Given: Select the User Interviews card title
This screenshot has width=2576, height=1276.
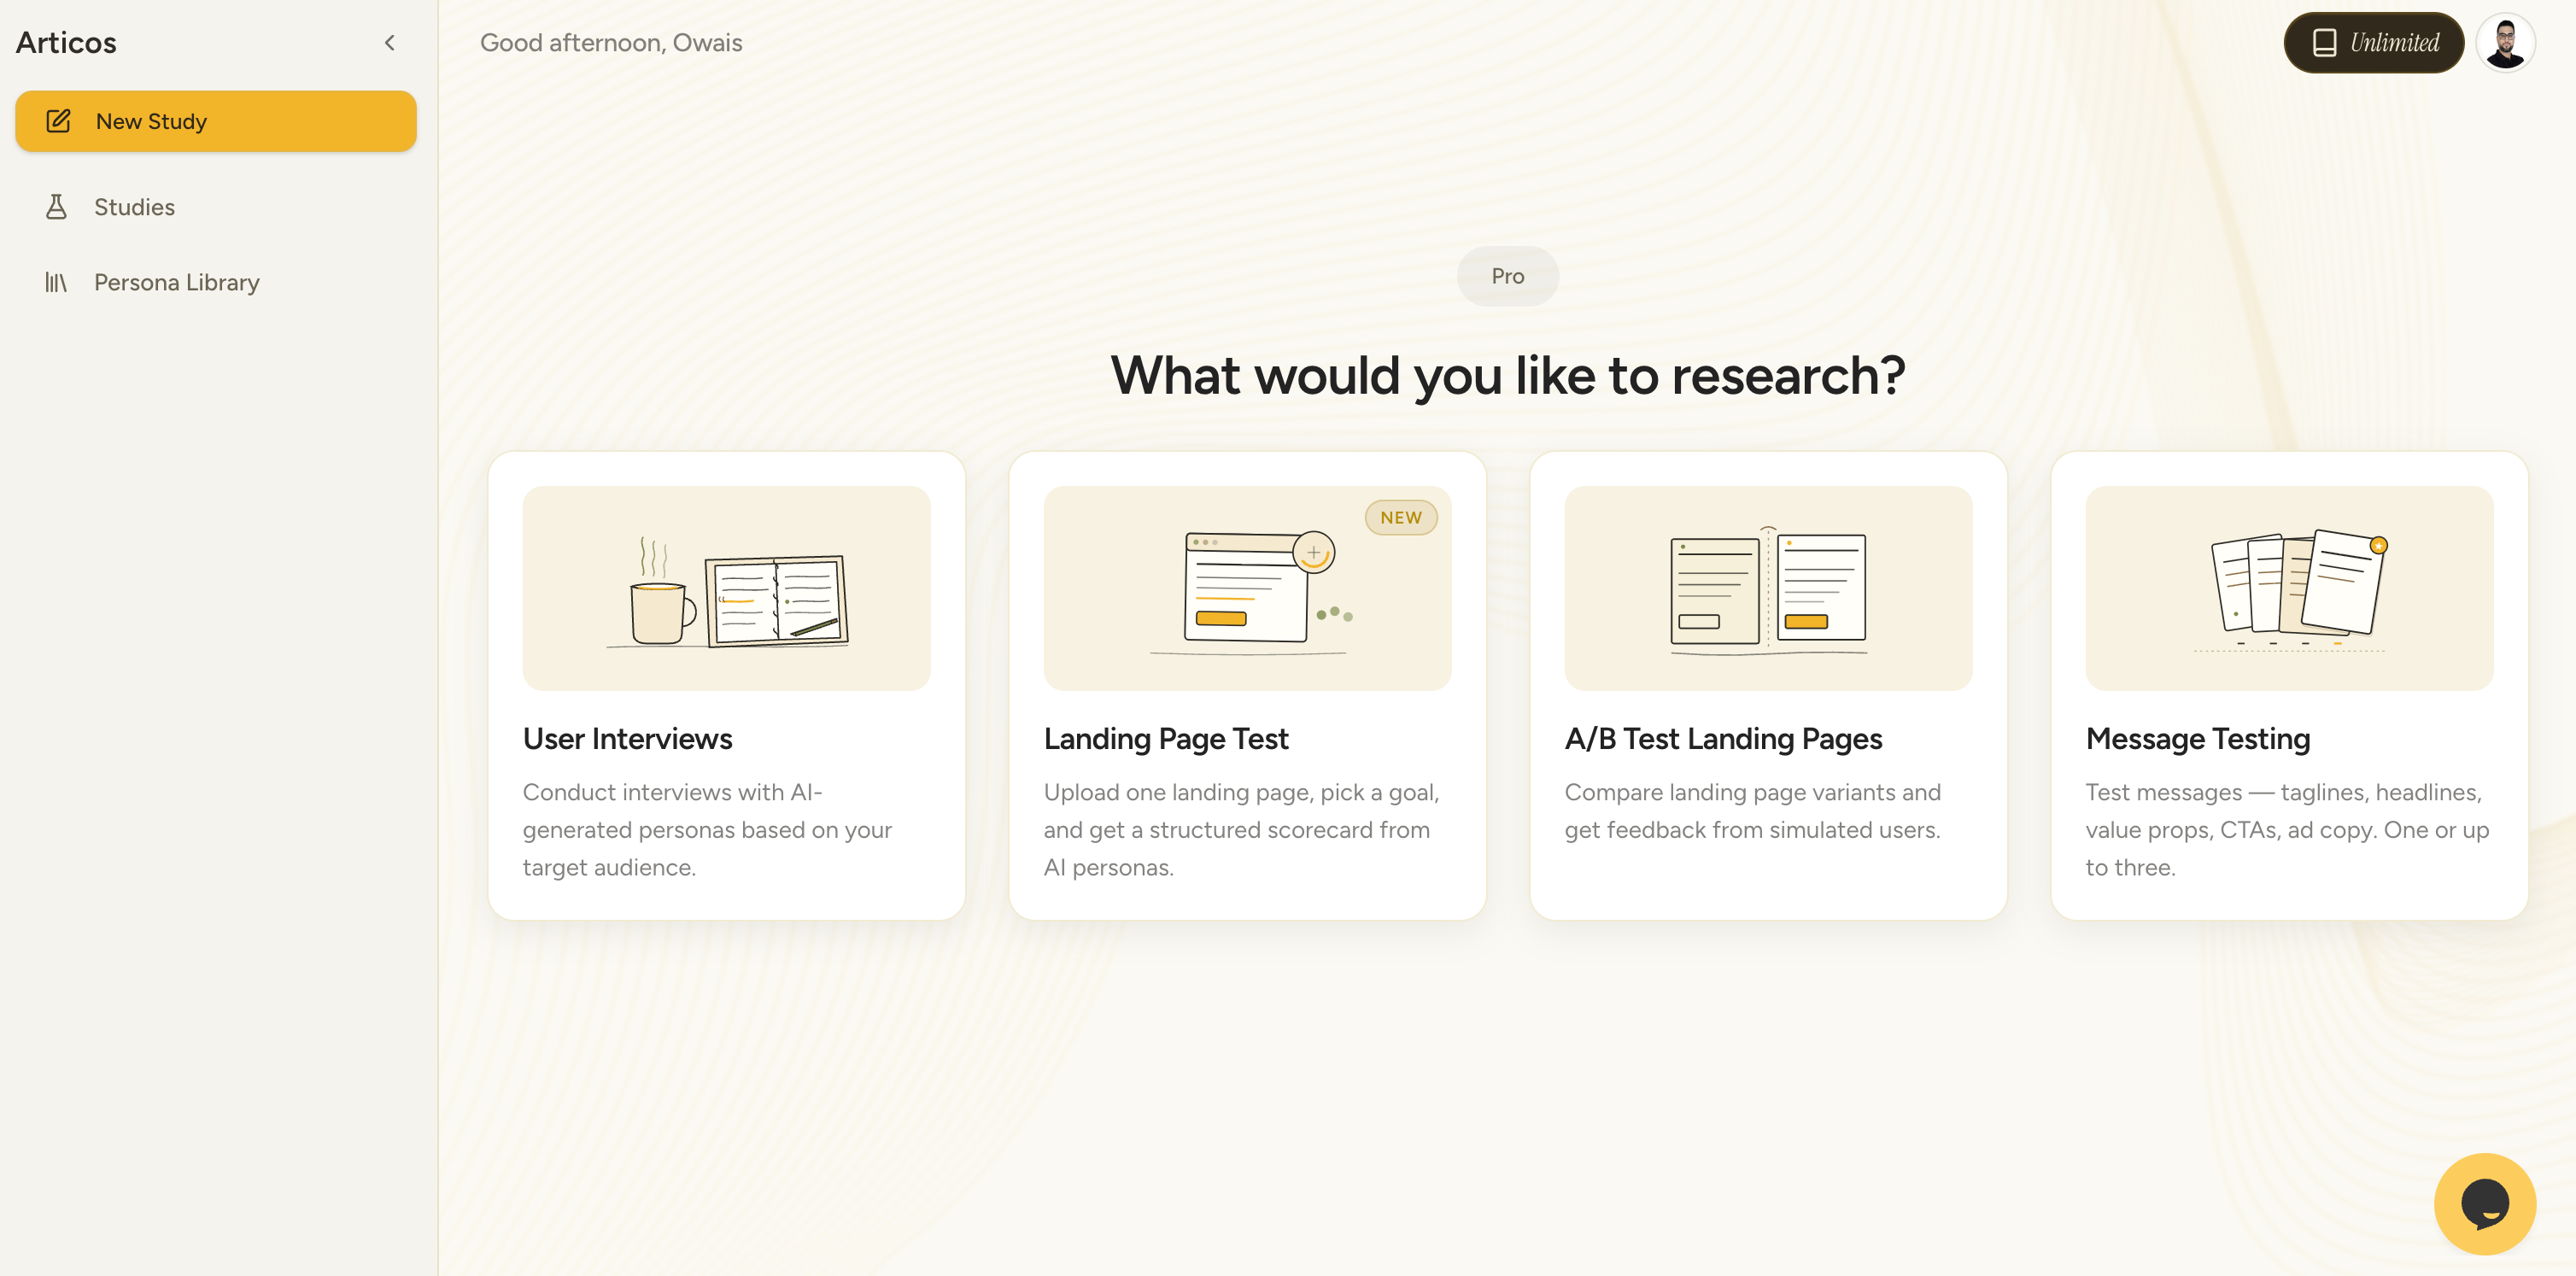Looking at the screenshot, I should coord(628,739).
